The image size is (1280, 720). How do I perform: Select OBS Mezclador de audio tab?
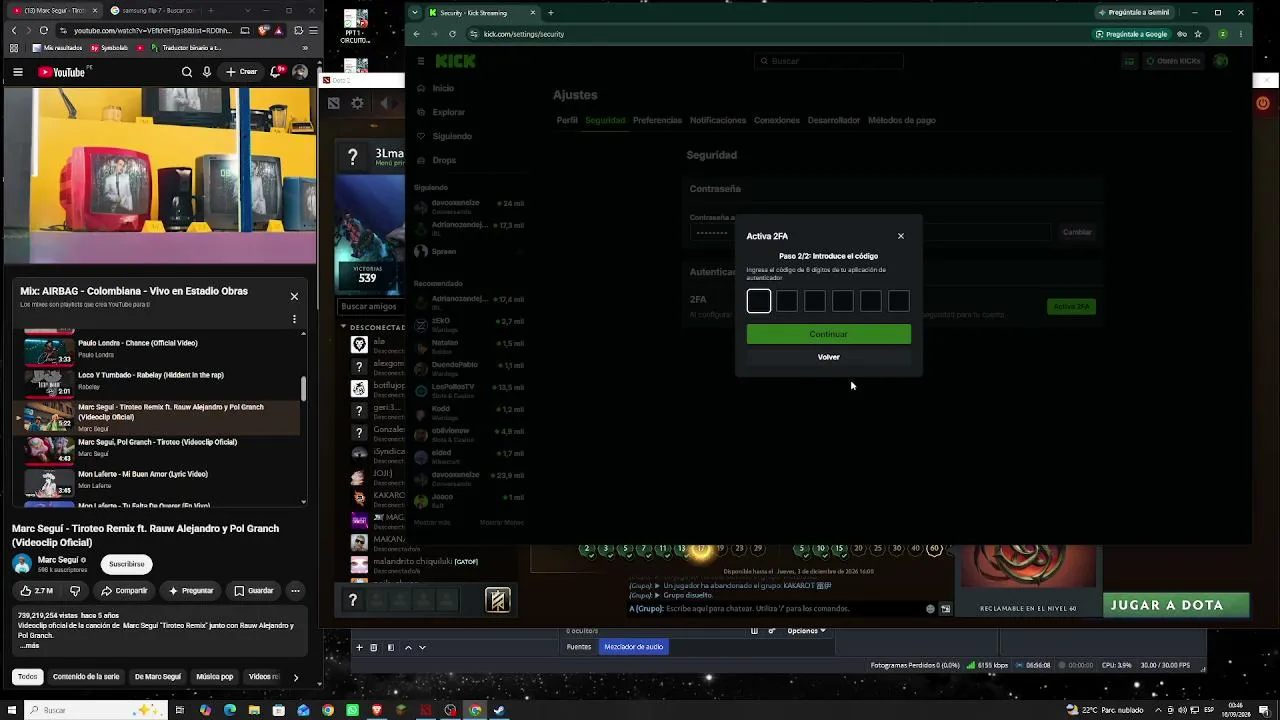[x=633, y=647]
